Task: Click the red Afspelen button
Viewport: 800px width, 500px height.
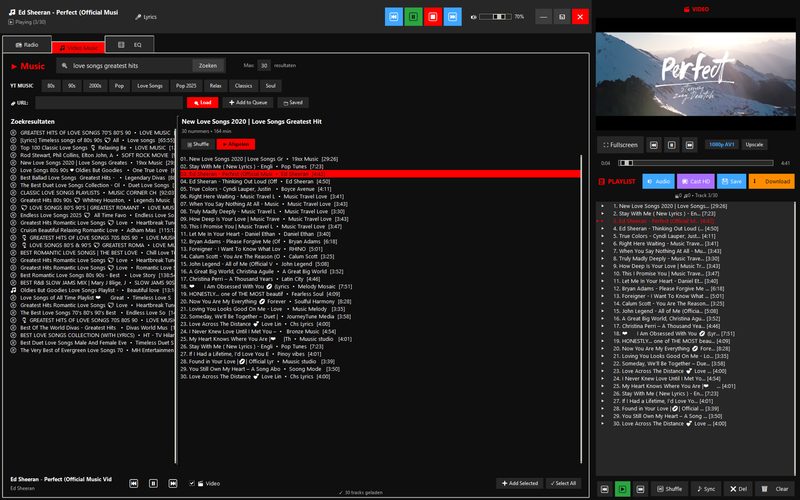Action: coord(236,144)
